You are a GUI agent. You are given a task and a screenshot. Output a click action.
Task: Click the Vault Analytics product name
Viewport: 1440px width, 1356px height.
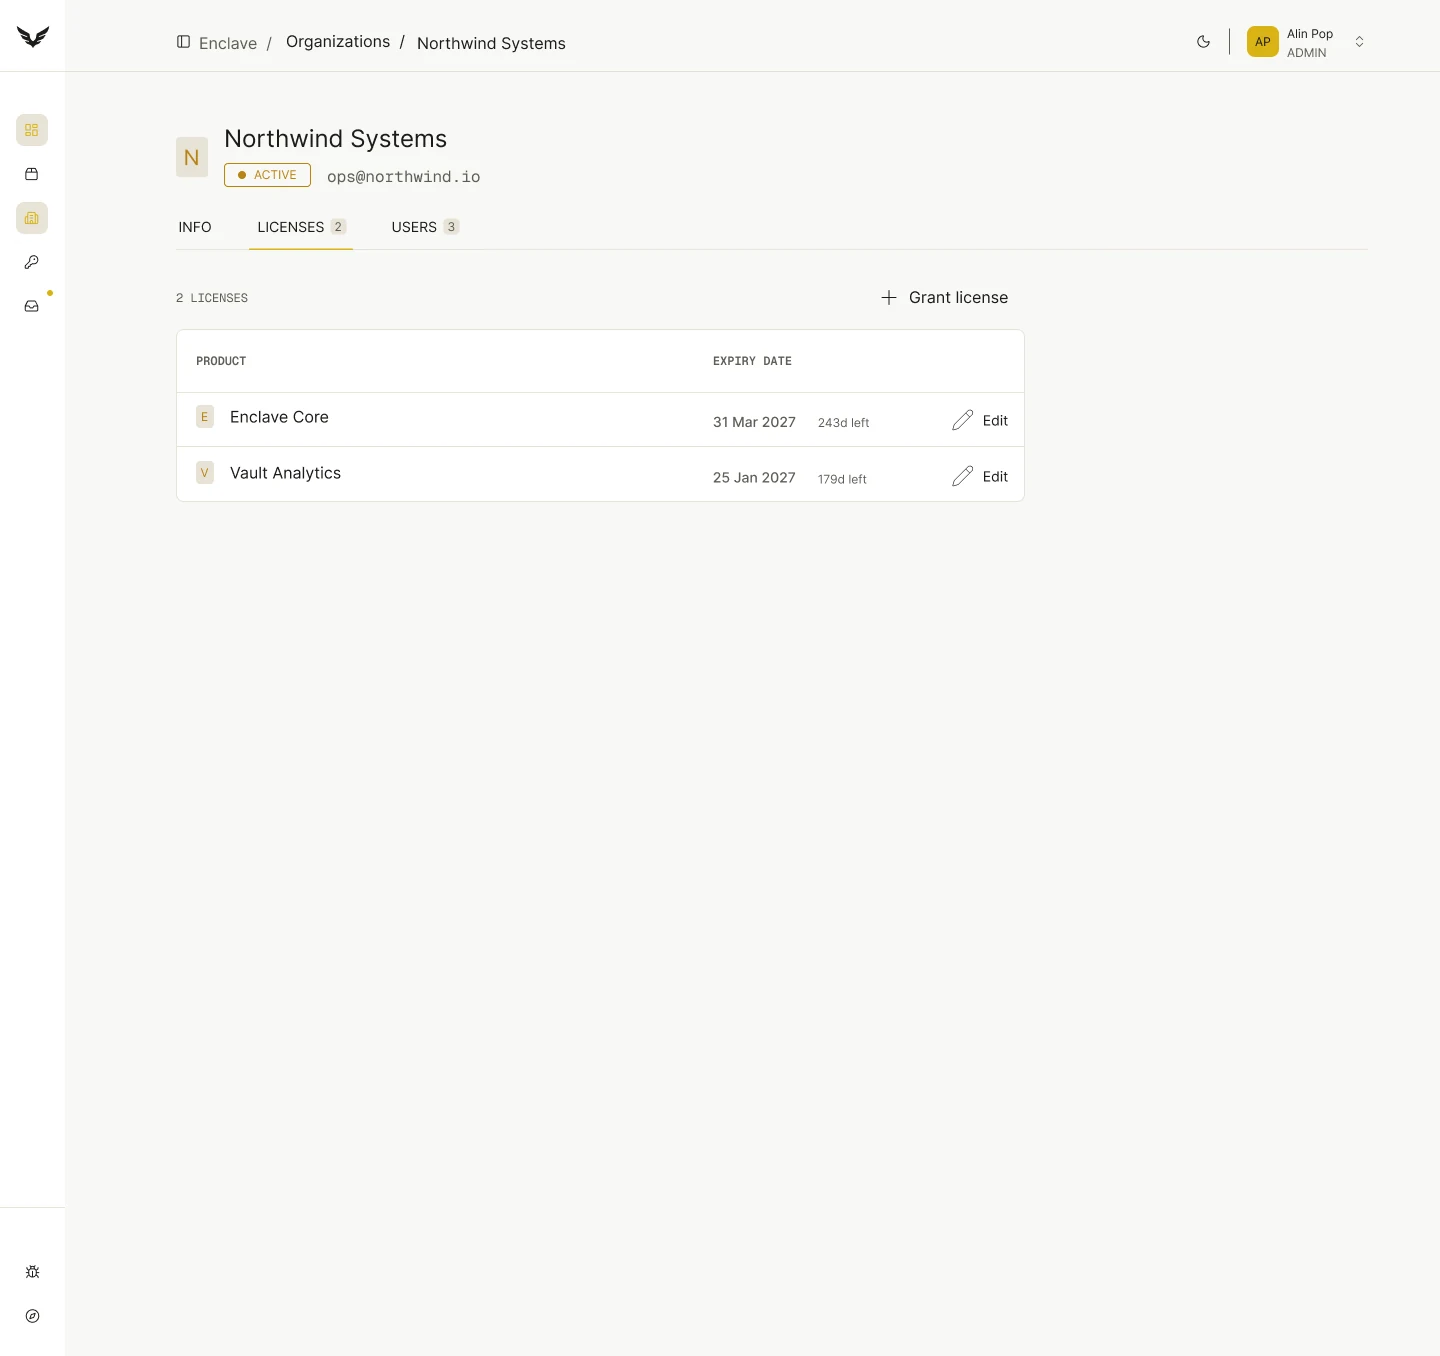point(285,473)
